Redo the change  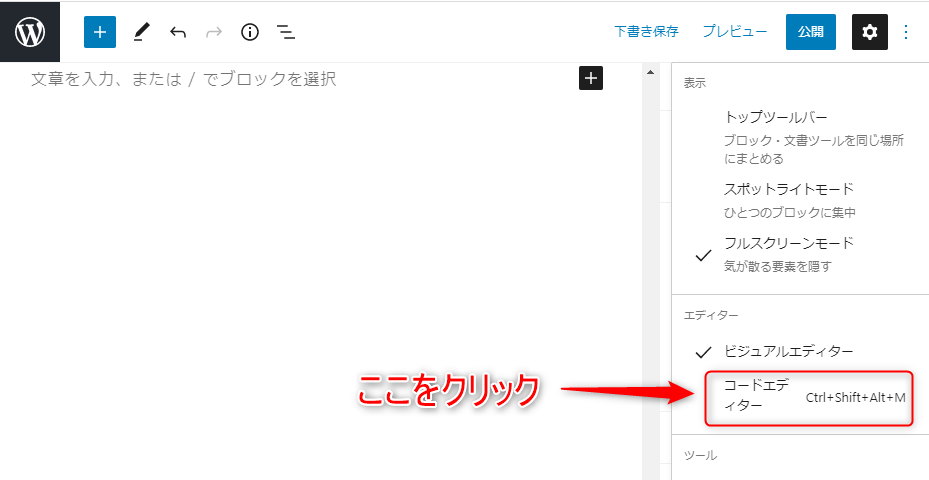213,32
